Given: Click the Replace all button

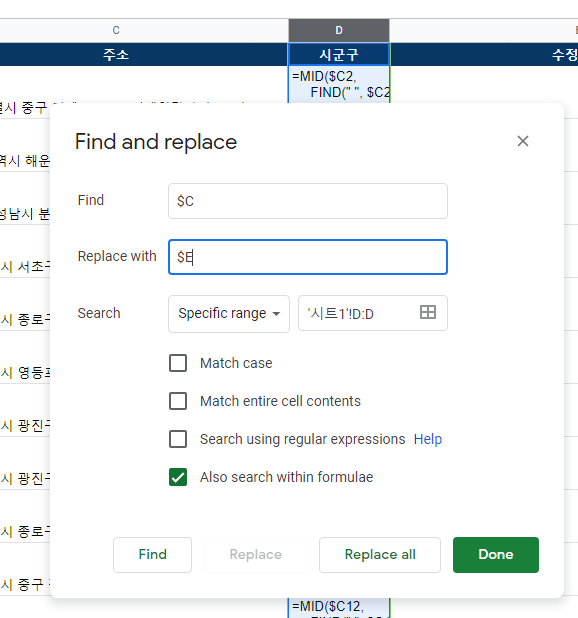Looking at the screenshot, I should point(380,555).
